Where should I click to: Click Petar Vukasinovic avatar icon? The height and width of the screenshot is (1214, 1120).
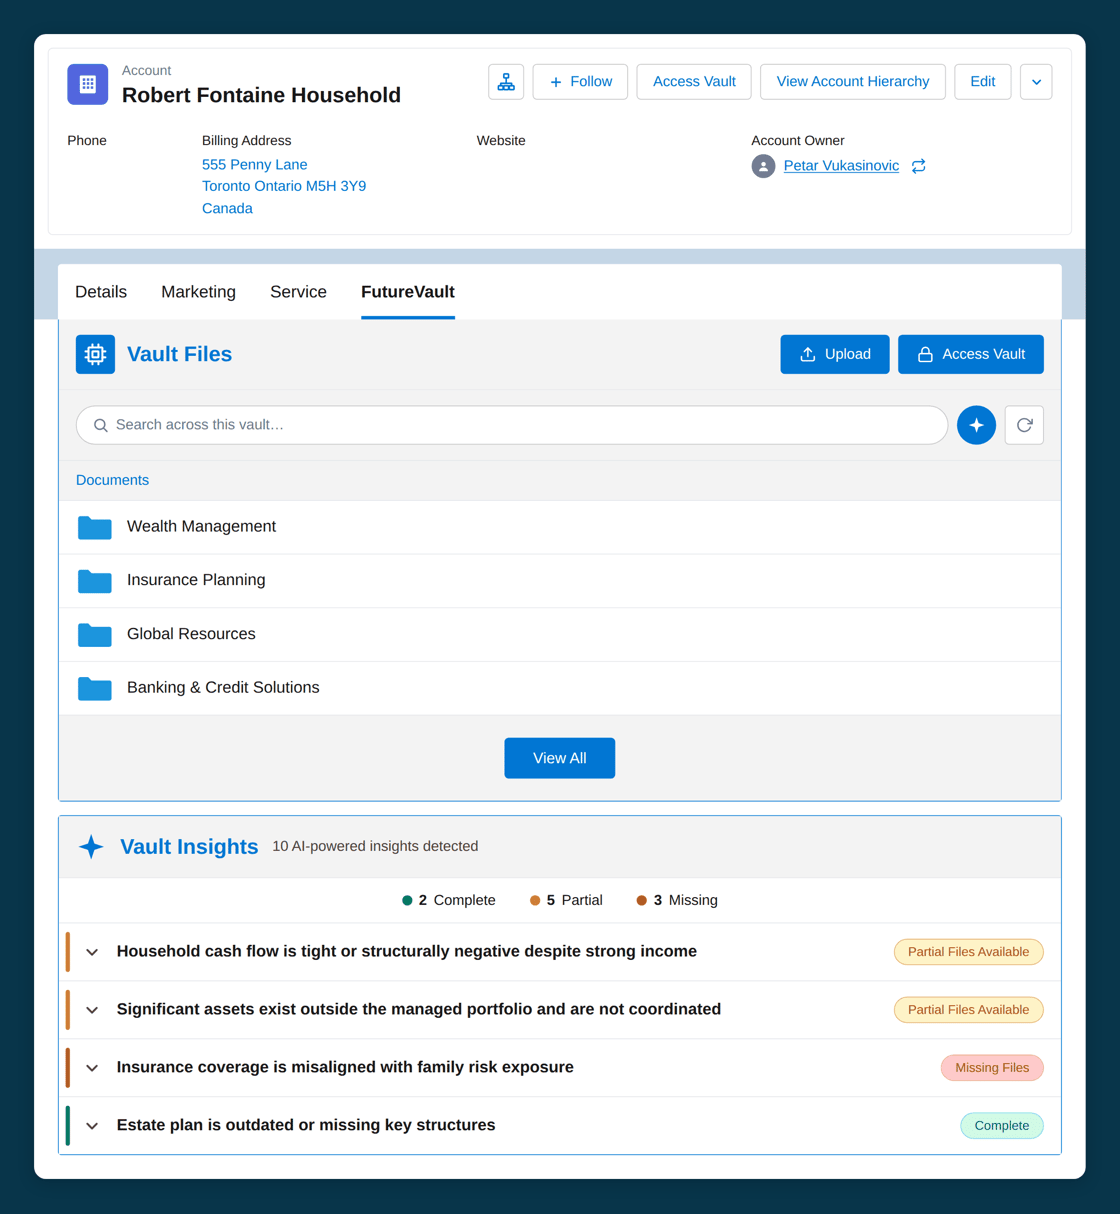click(x=763, y=166)
